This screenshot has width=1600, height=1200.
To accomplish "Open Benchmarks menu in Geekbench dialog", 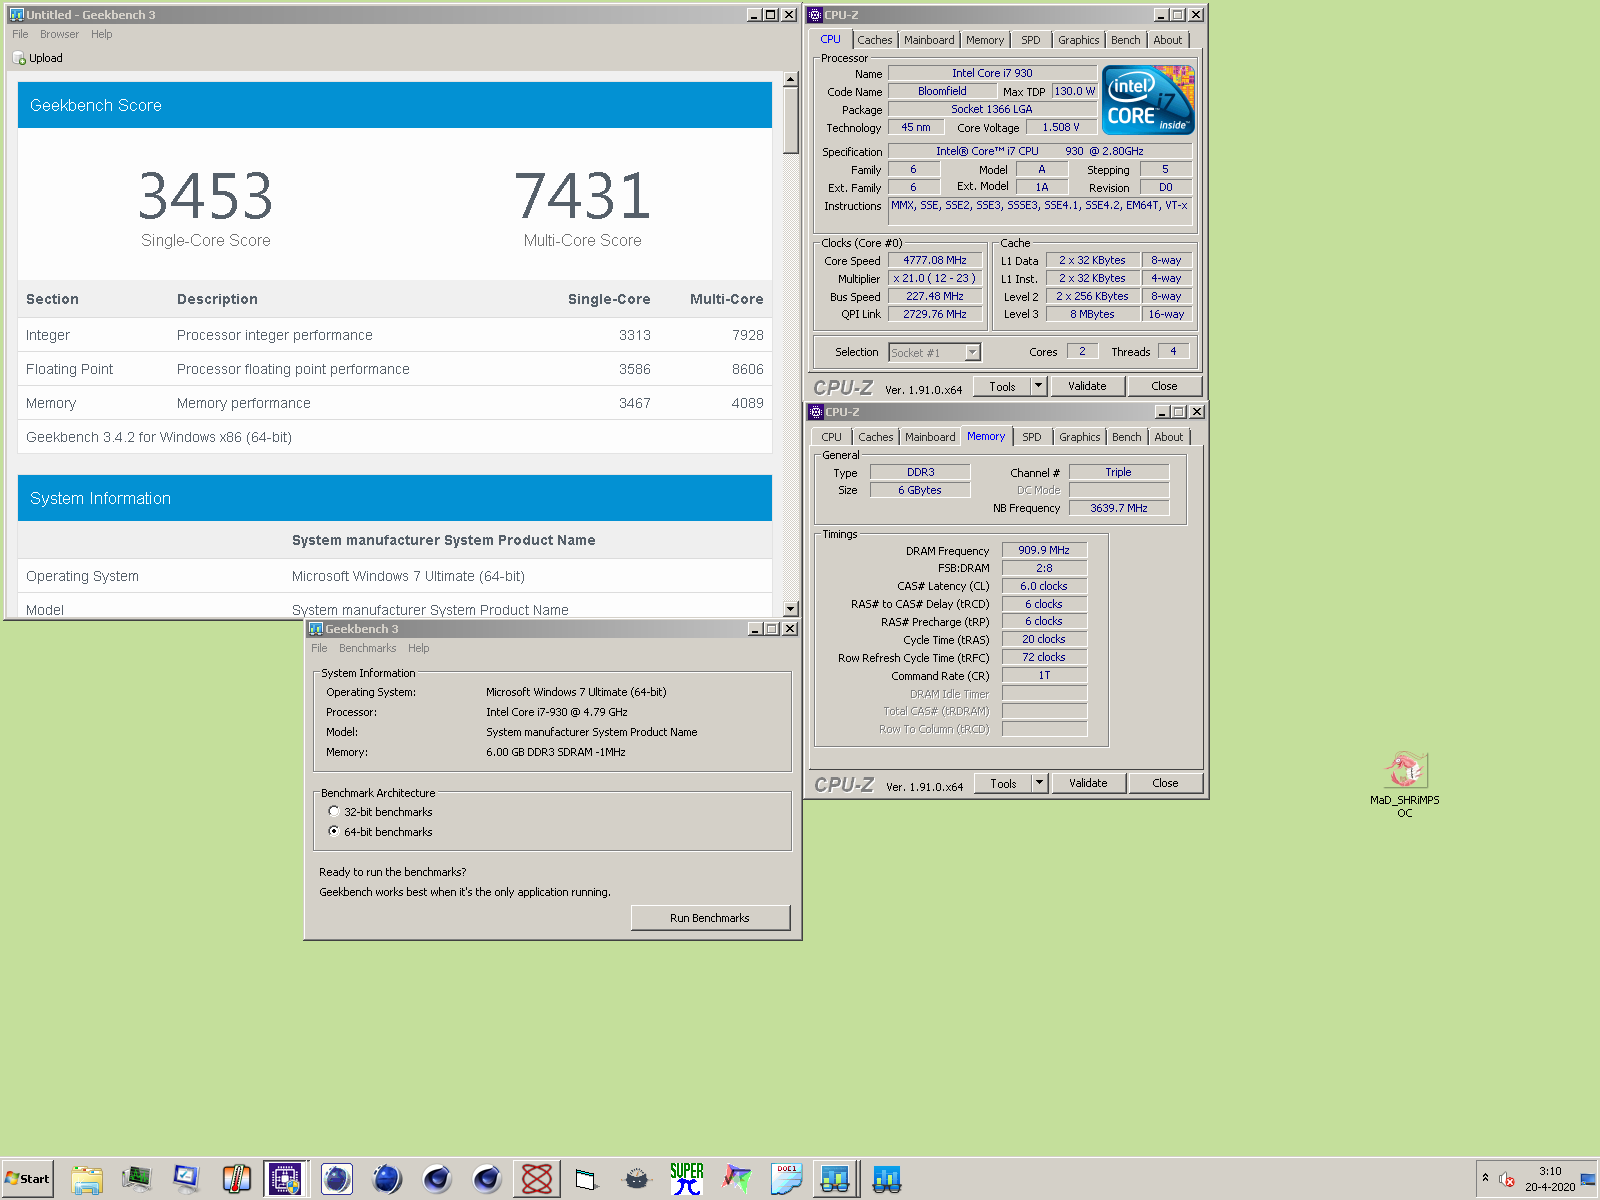I will tap(367, 648).
